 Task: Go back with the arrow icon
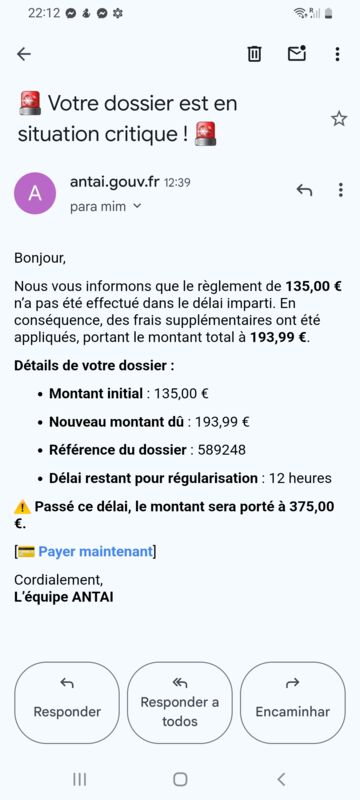pos(24,54)
